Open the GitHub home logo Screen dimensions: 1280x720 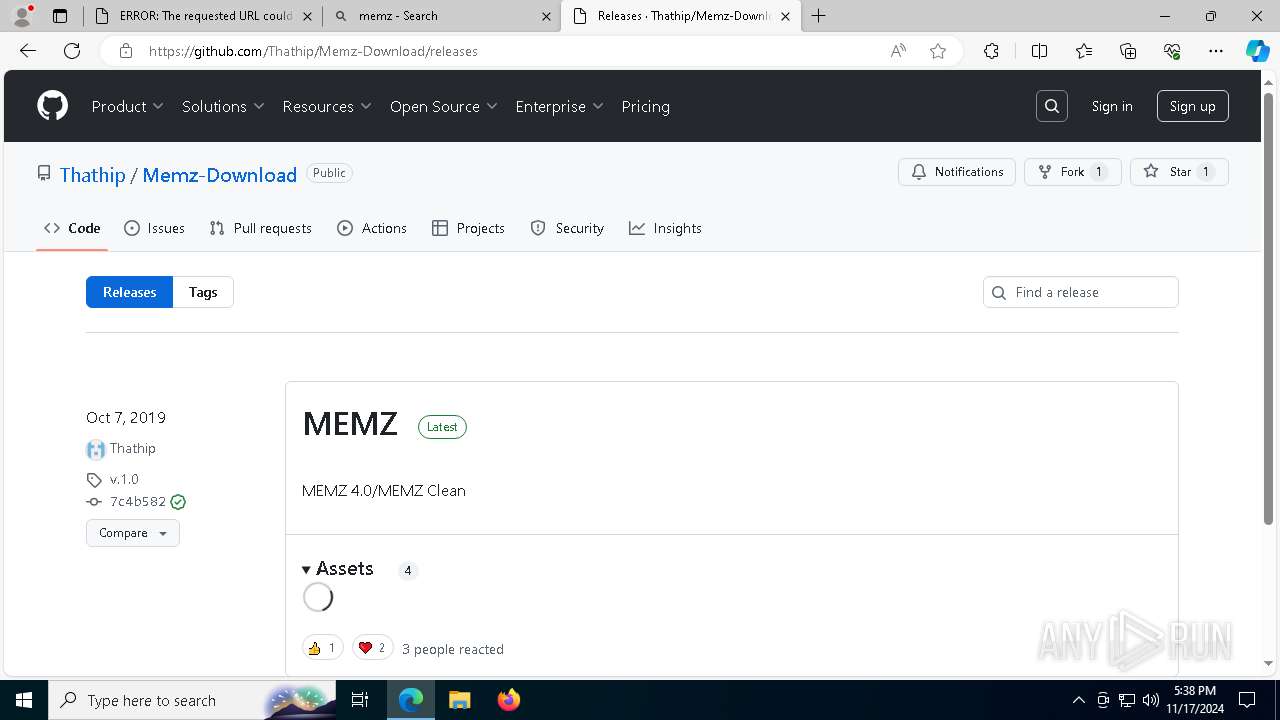53,106
